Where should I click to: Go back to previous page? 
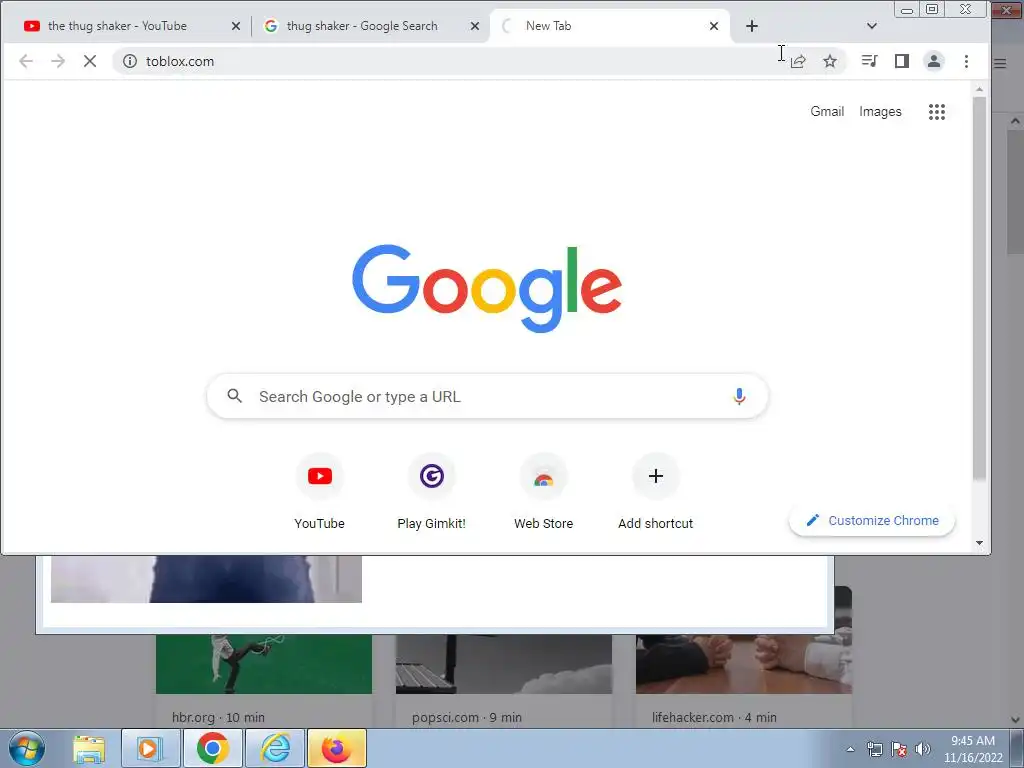(26, 61)
